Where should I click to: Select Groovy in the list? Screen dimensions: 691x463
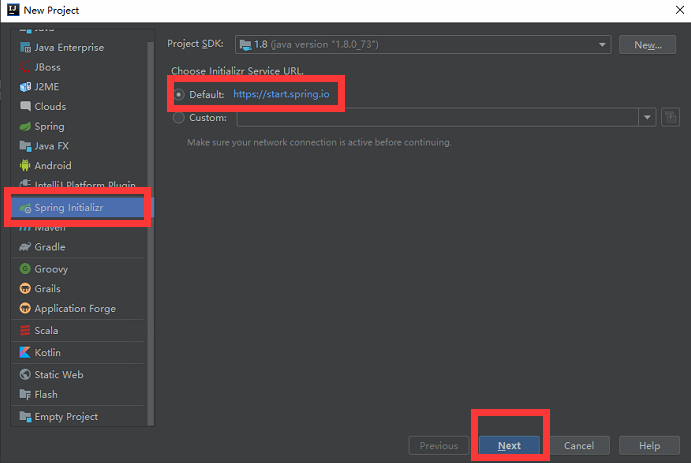click(x=78, y=269)
